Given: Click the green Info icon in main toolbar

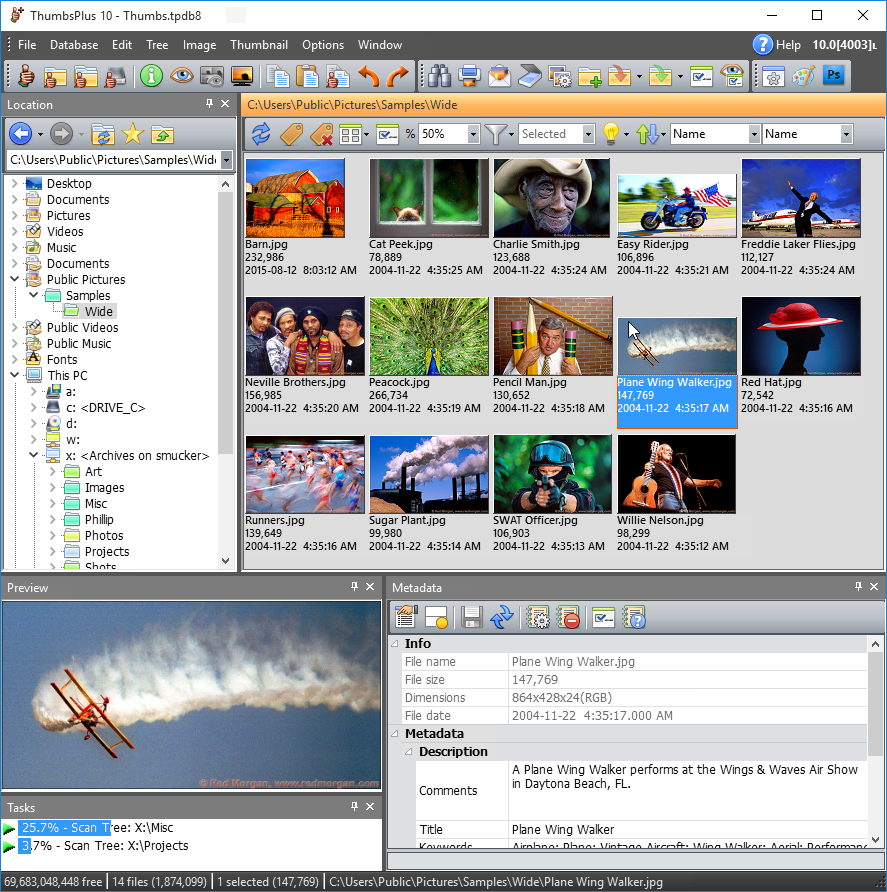Looking at the screenshot, I should (x=151, y=76).
